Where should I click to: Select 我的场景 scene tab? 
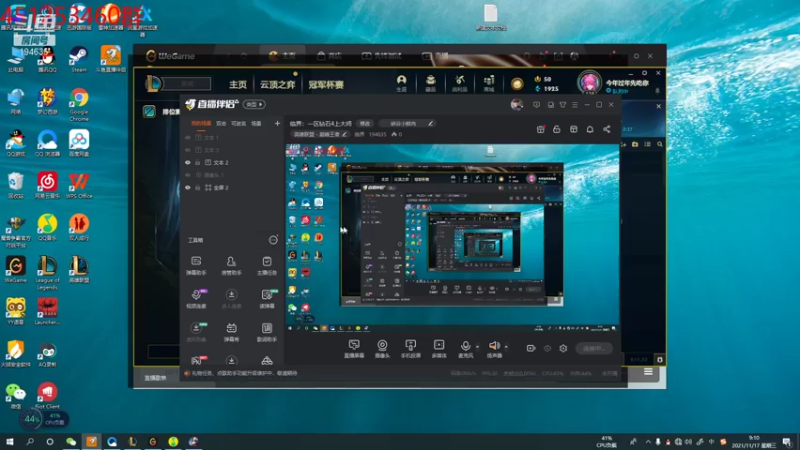click(x=201, y=123)
